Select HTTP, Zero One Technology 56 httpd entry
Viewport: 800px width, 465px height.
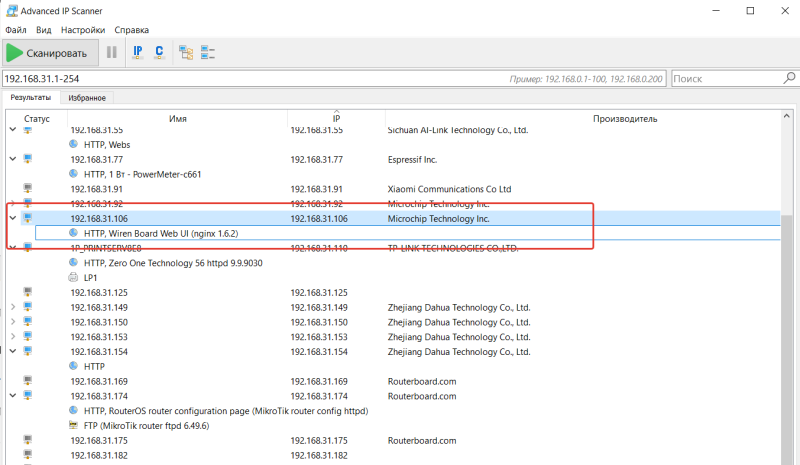[173, 263]
